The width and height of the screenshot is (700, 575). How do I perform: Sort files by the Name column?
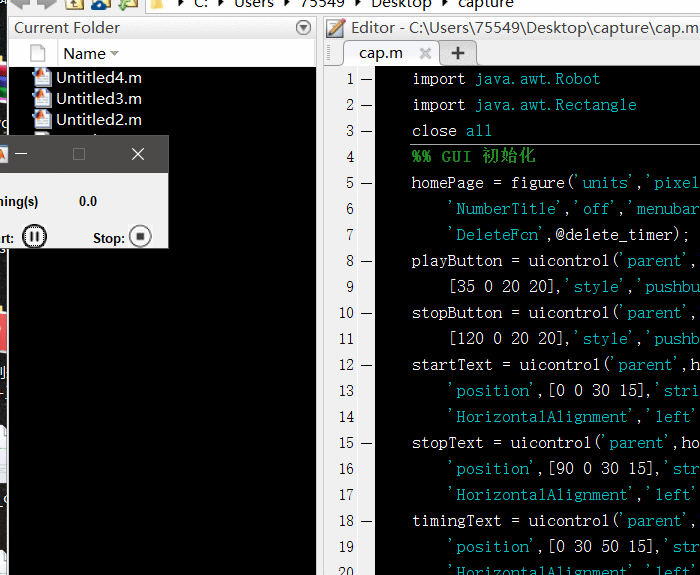(x=91, y=54)
